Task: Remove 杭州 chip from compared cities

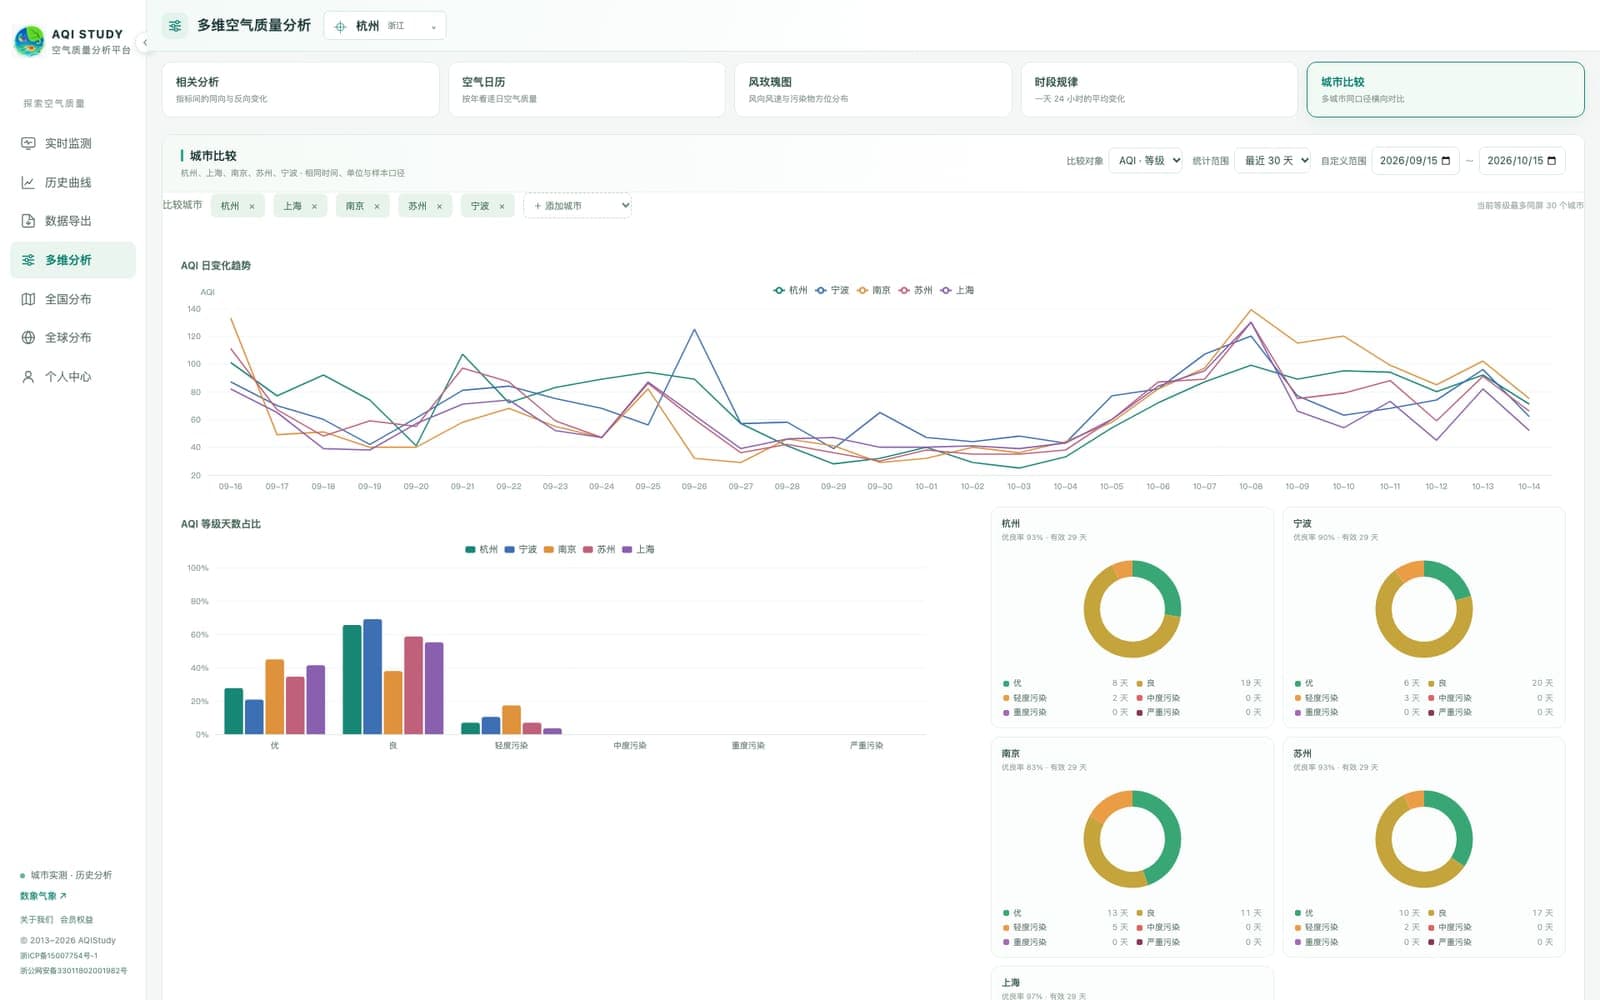Action: click(252, 207)
